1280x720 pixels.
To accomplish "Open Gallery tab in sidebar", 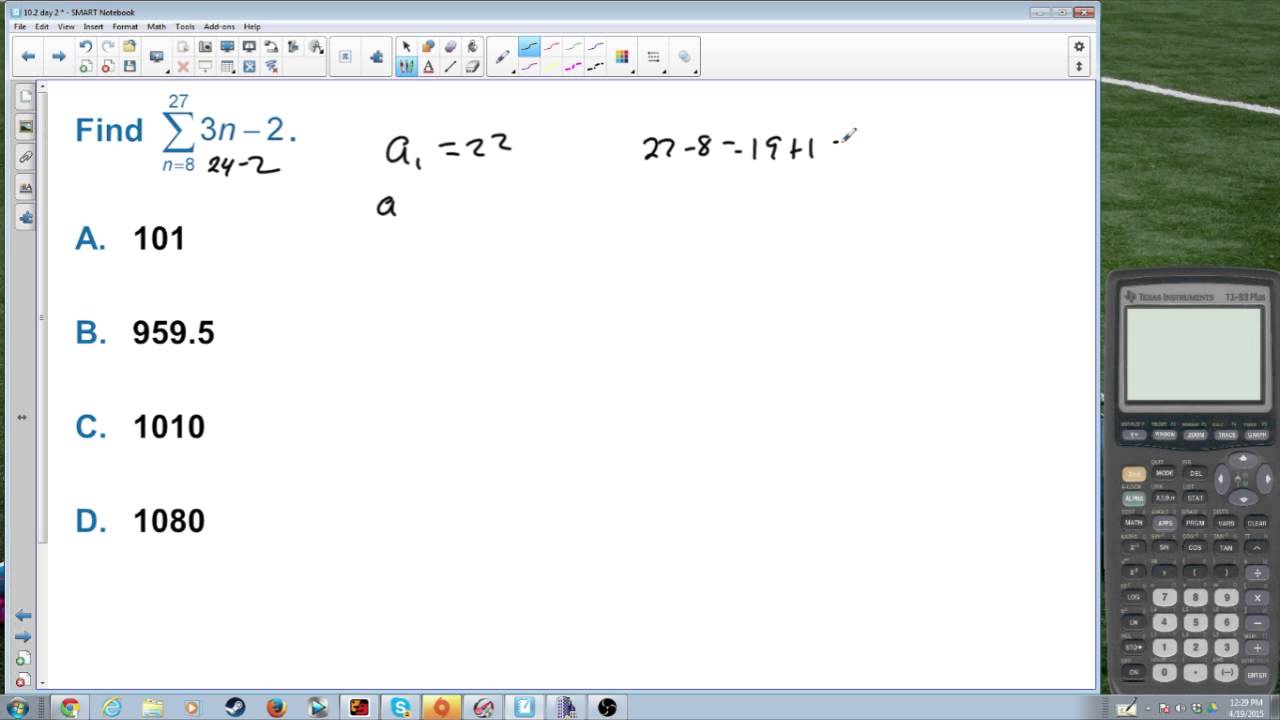I will click(x=26, y=127).
